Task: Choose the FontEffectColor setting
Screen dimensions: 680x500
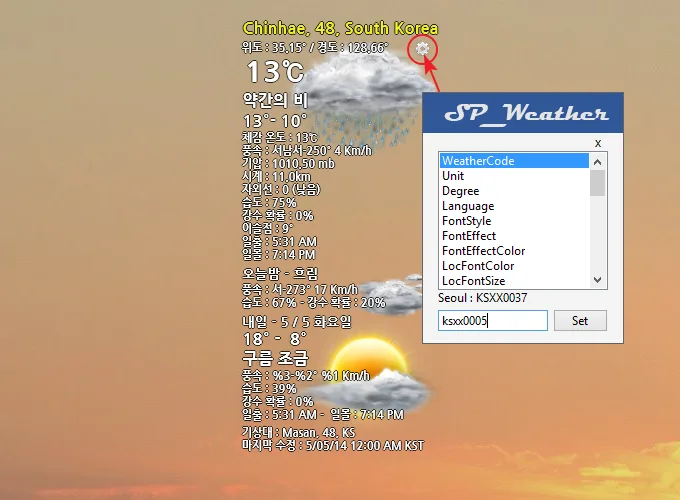Action: point(514,251)
